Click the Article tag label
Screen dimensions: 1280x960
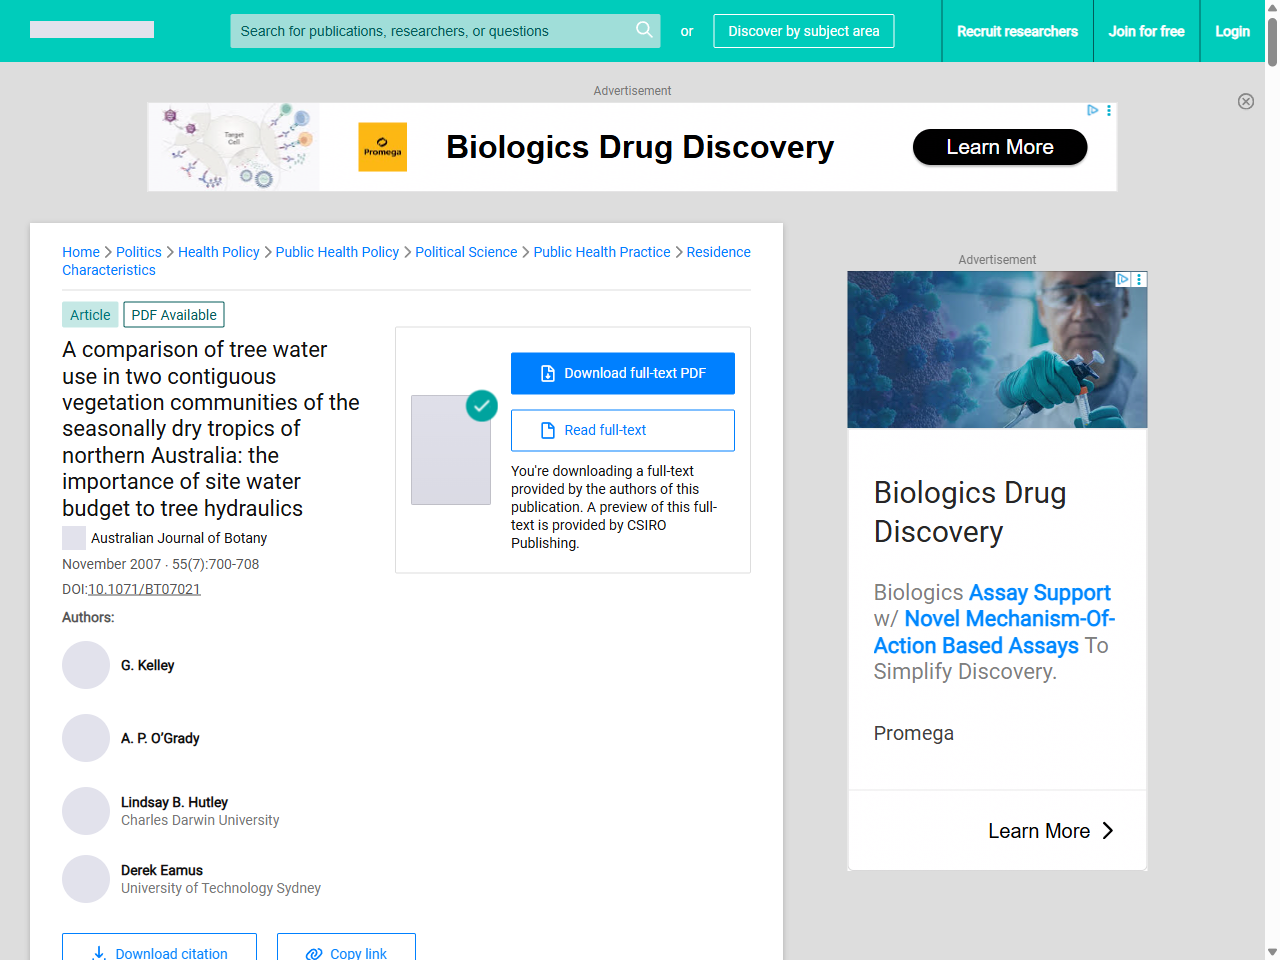tap(90, 315)
